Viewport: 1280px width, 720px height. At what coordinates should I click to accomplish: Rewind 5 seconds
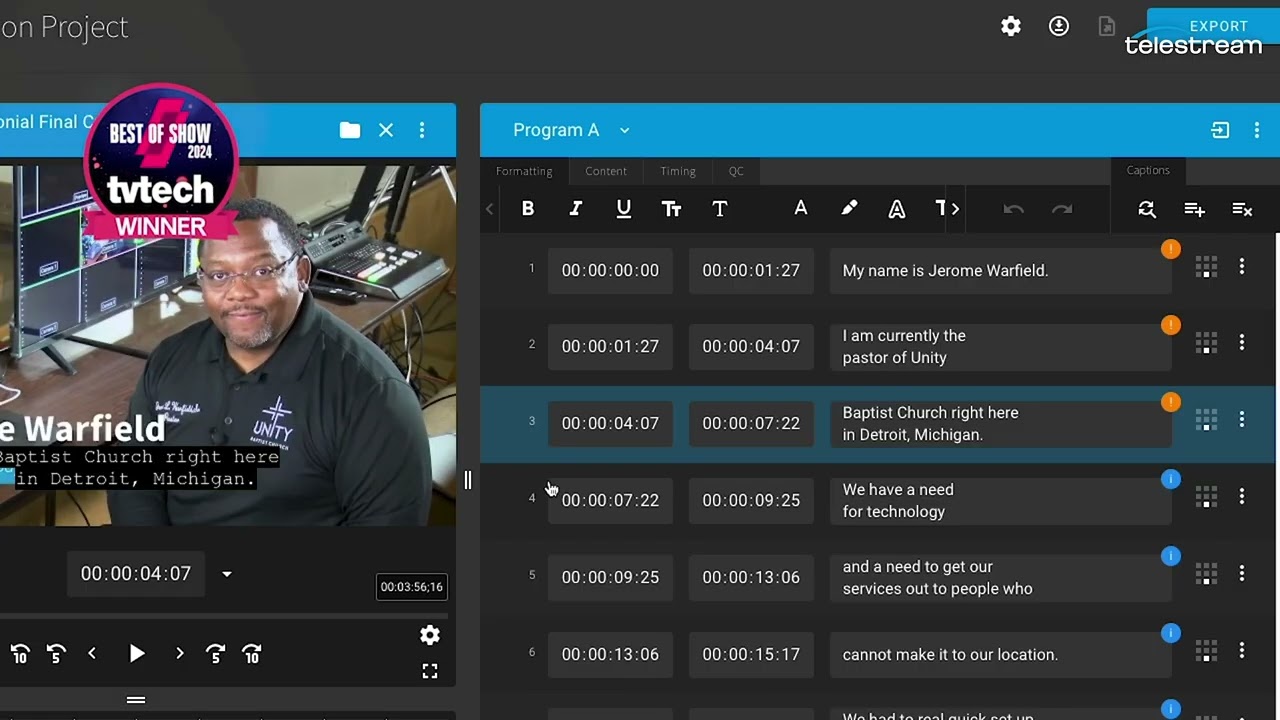pos(56,654)
